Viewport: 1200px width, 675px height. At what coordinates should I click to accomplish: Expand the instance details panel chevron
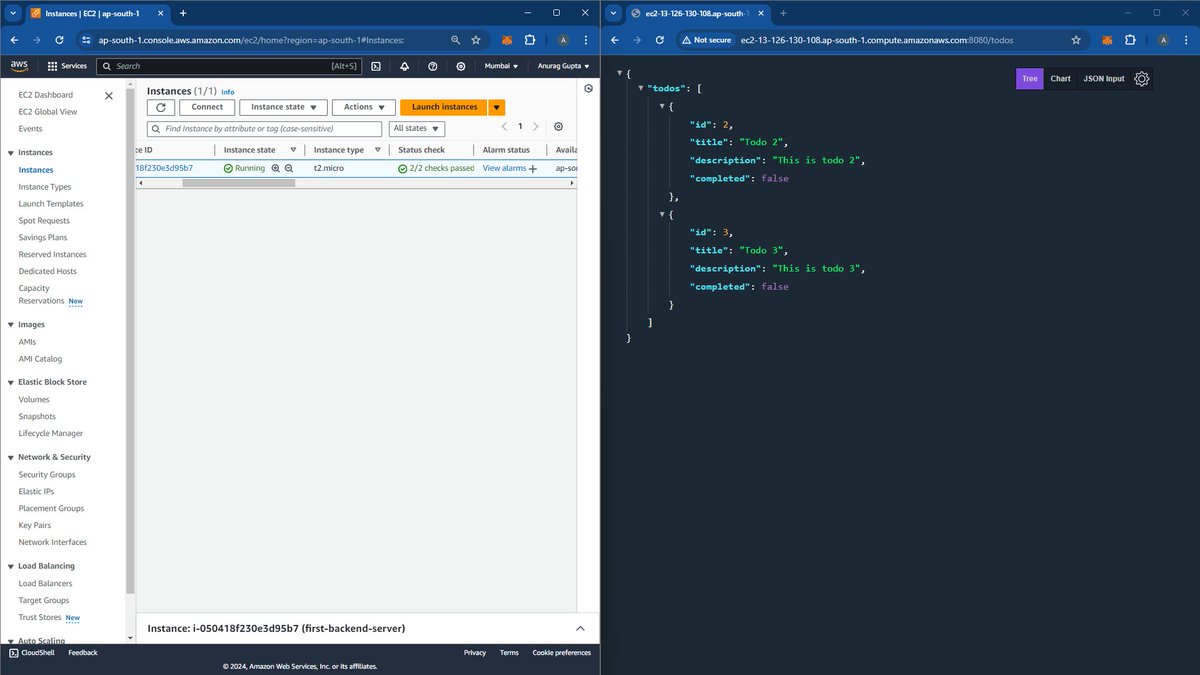point(580,628)
